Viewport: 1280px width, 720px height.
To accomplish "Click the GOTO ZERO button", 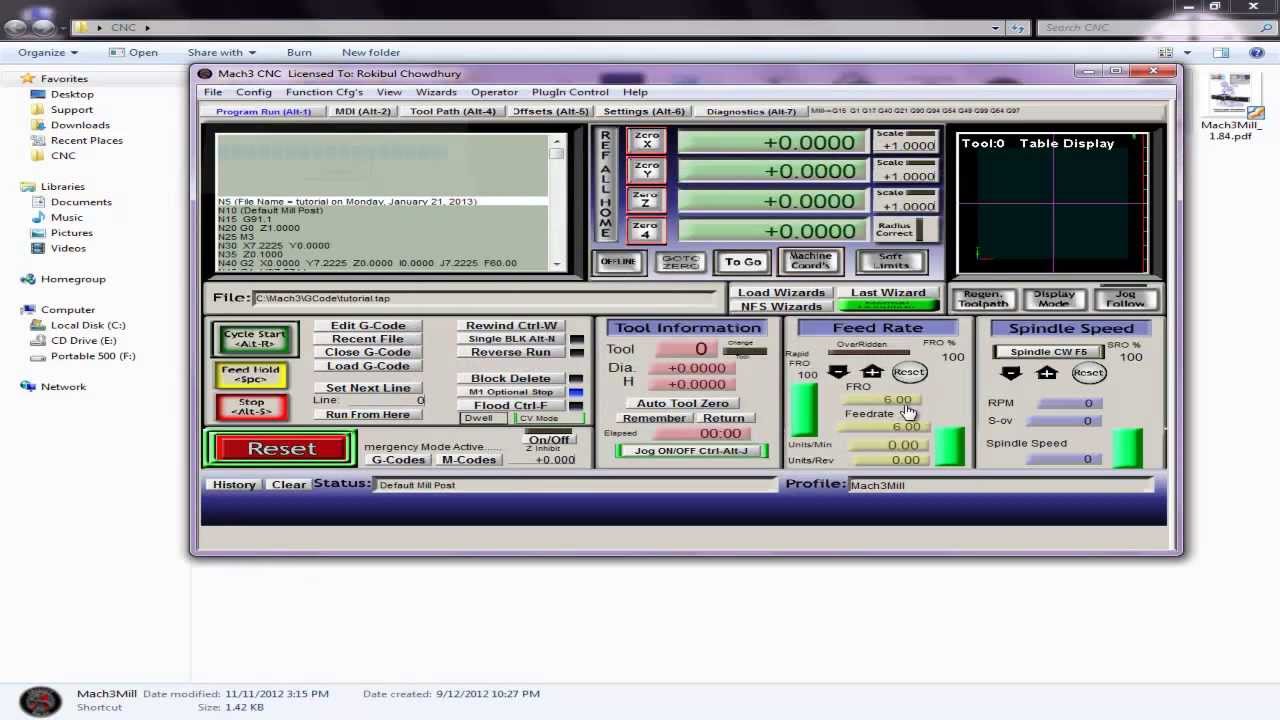I will (x=680, y=262).
